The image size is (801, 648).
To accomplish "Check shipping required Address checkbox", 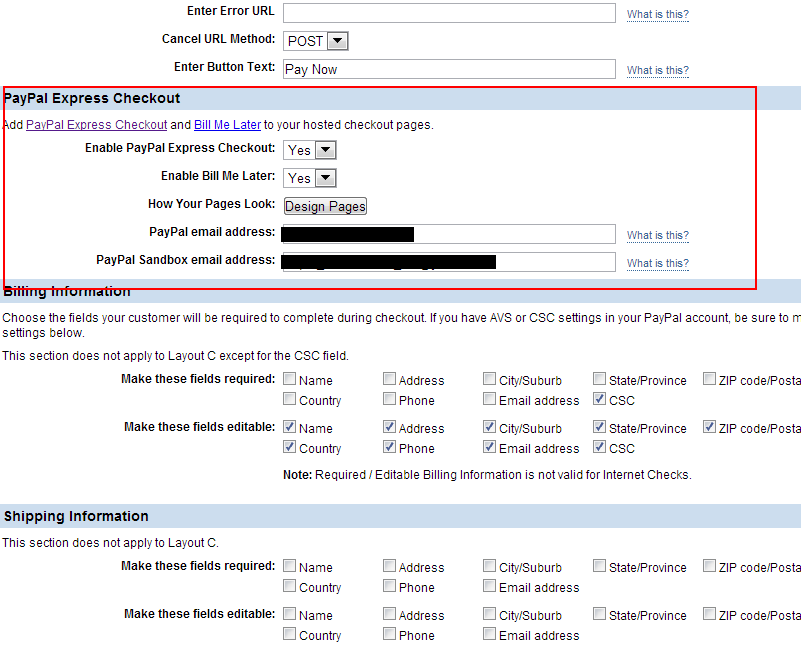I will (389, 566).
